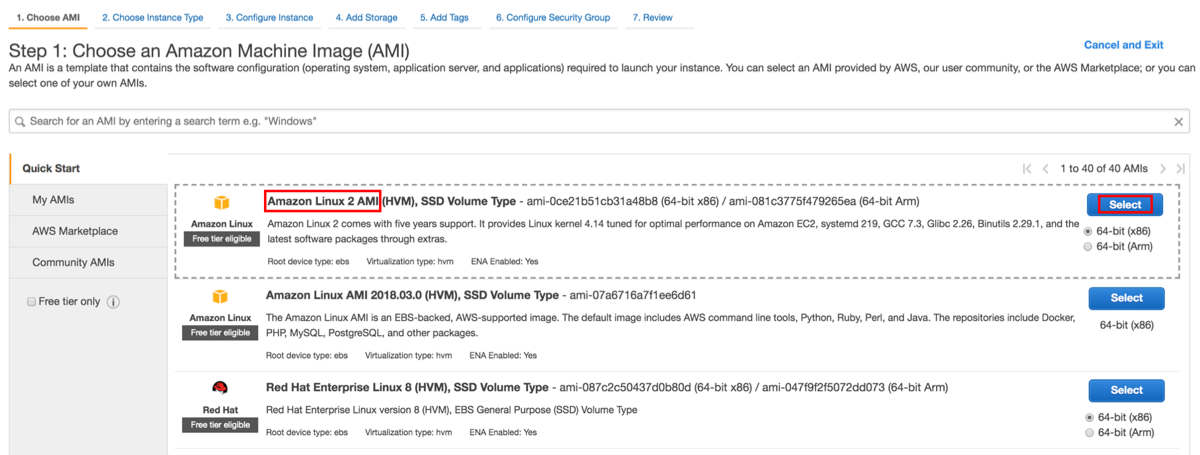The image size is (1200, 455).
Task: Click the Amazon Linux AMI 2018.03.0 title
Action: tap(412, 296)
